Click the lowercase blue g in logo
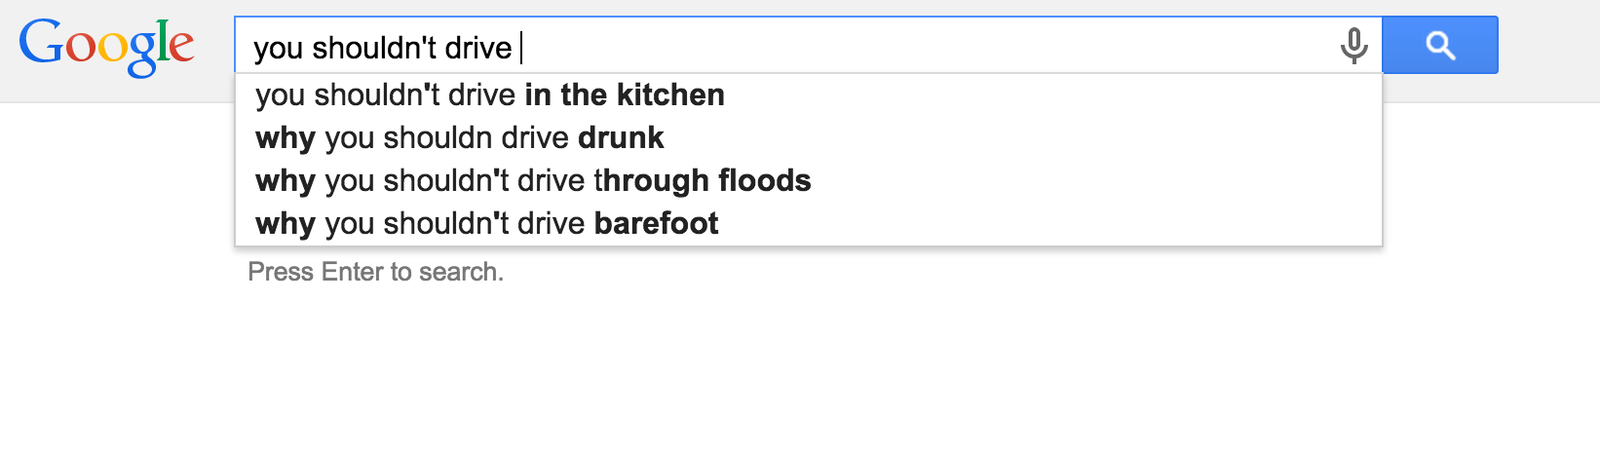The height and width of the screenshot is (452, 1600). [x=141, y=52]
